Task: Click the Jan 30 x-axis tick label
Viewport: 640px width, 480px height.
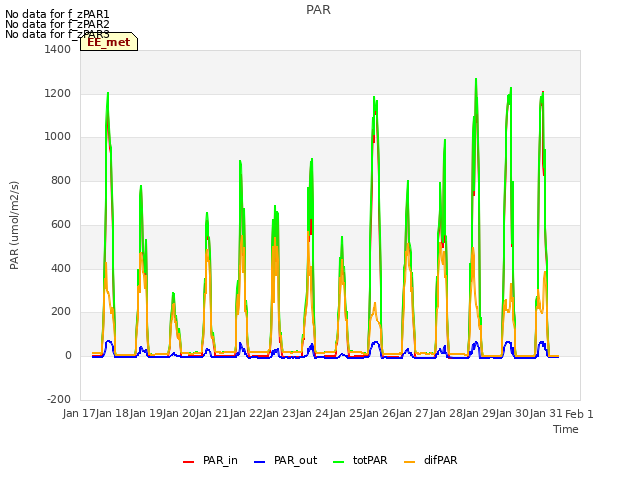Action: tap(513, 413)
